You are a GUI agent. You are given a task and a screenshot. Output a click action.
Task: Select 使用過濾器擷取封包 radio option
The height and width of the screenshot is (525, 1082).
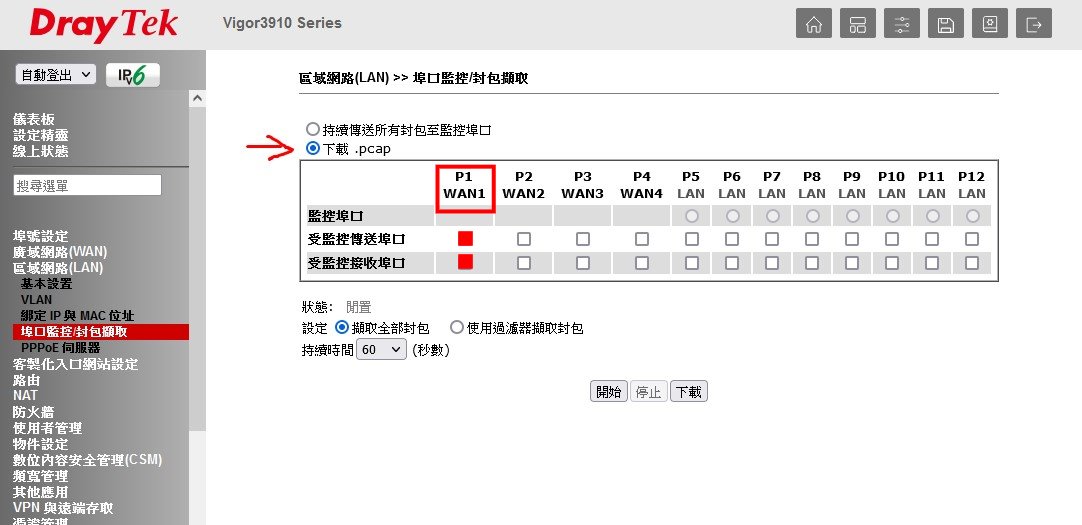click(x=457, y=327)
